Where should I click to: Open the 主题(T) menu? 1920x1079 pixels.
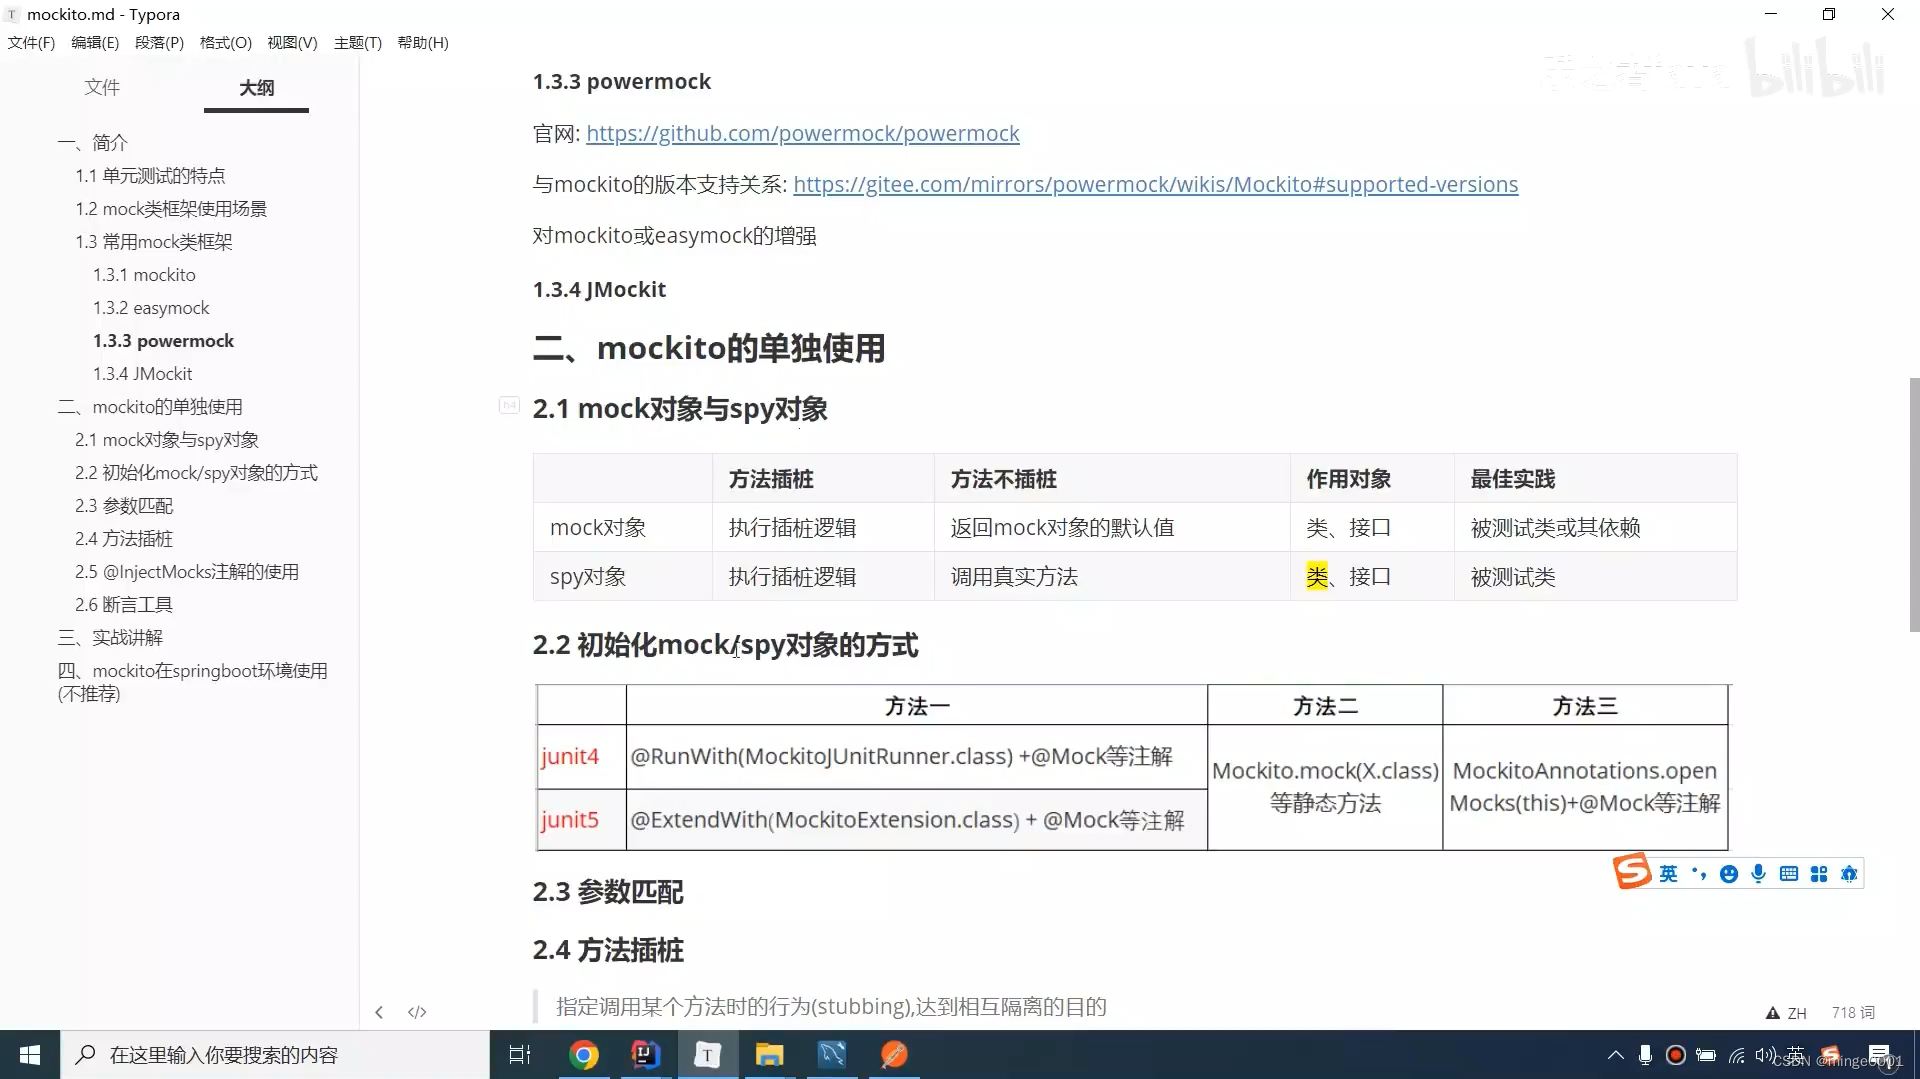[358, 42]
